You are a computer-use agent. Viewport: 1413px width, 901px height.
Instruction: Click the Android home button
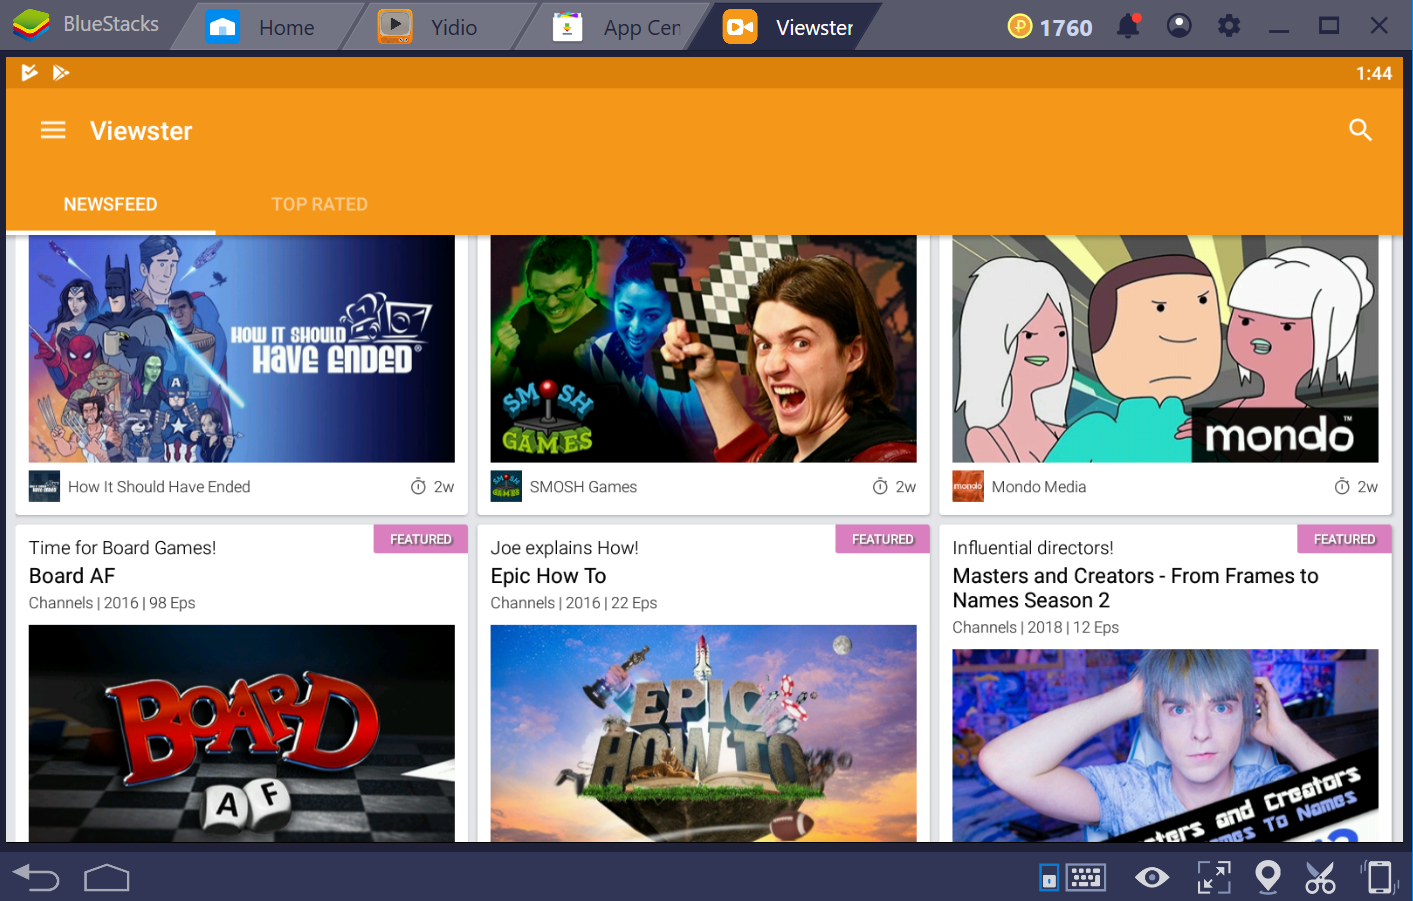coord(107,878)
